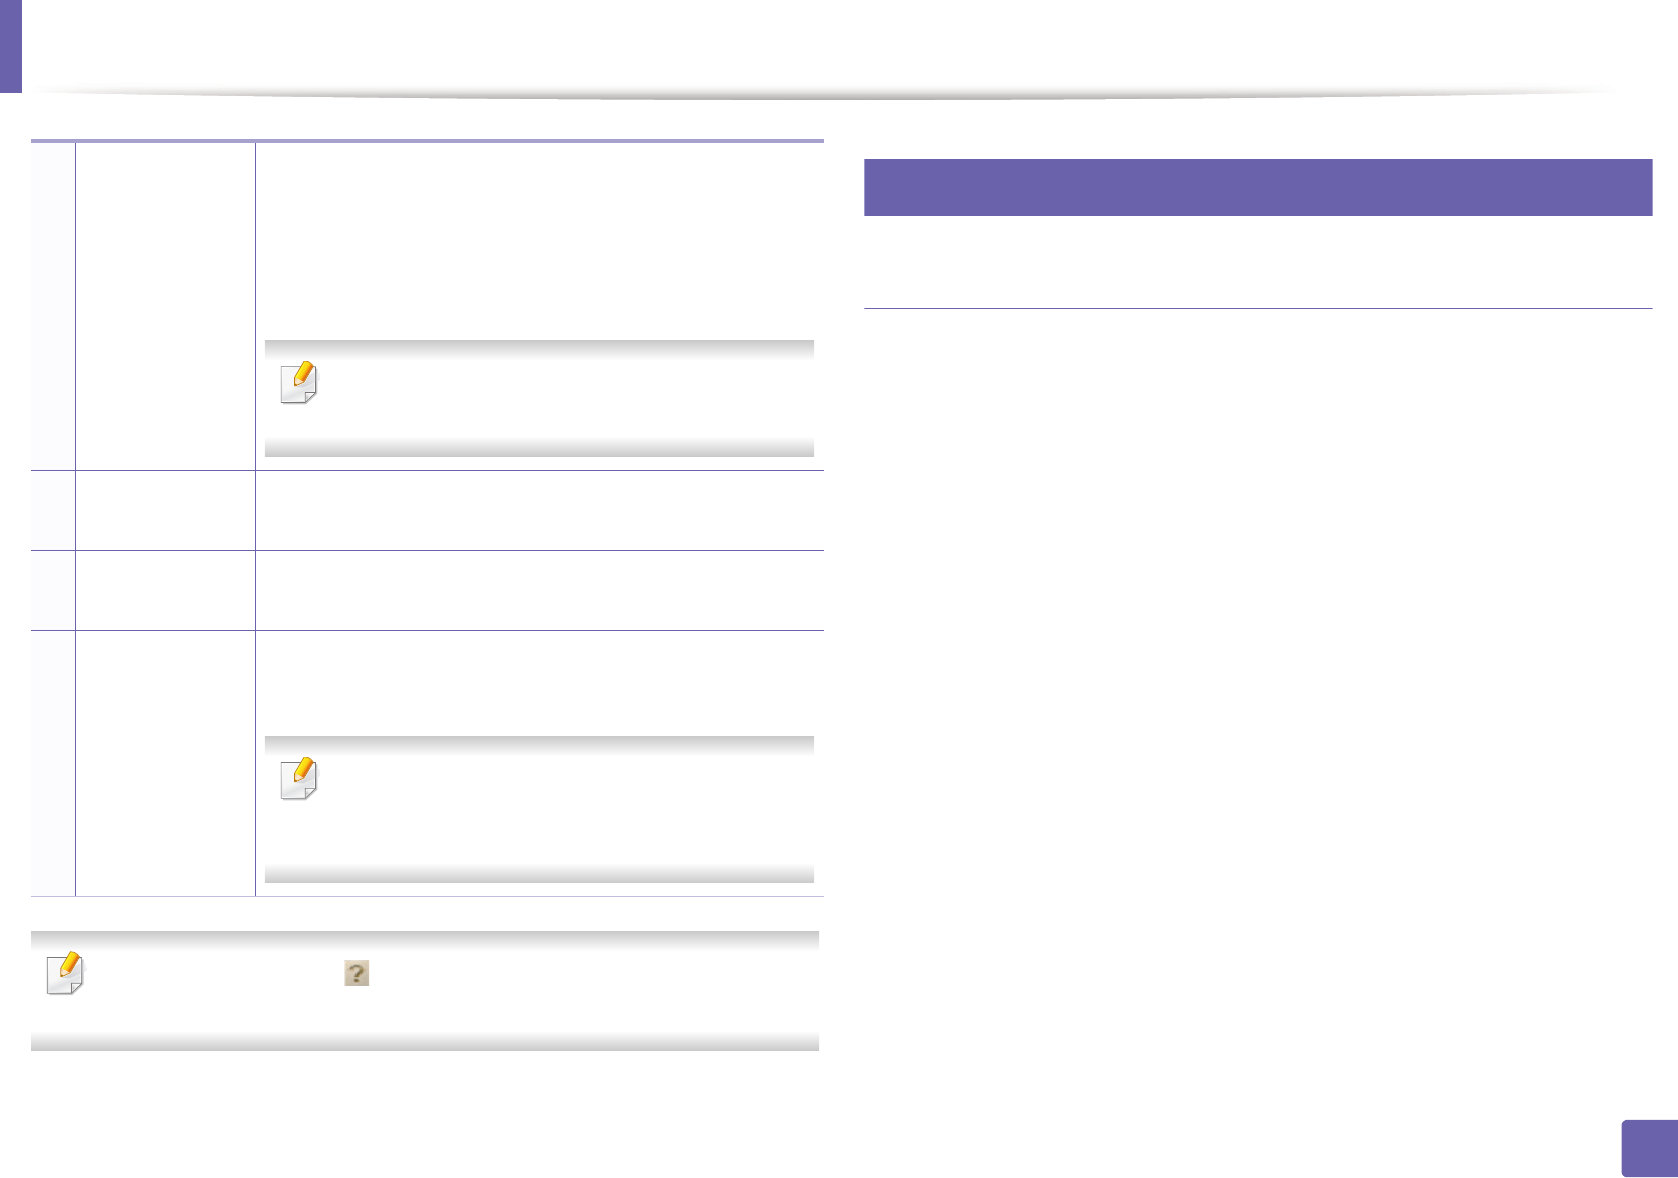Select the wide right cell of the third table row

[x=539, y=590]
